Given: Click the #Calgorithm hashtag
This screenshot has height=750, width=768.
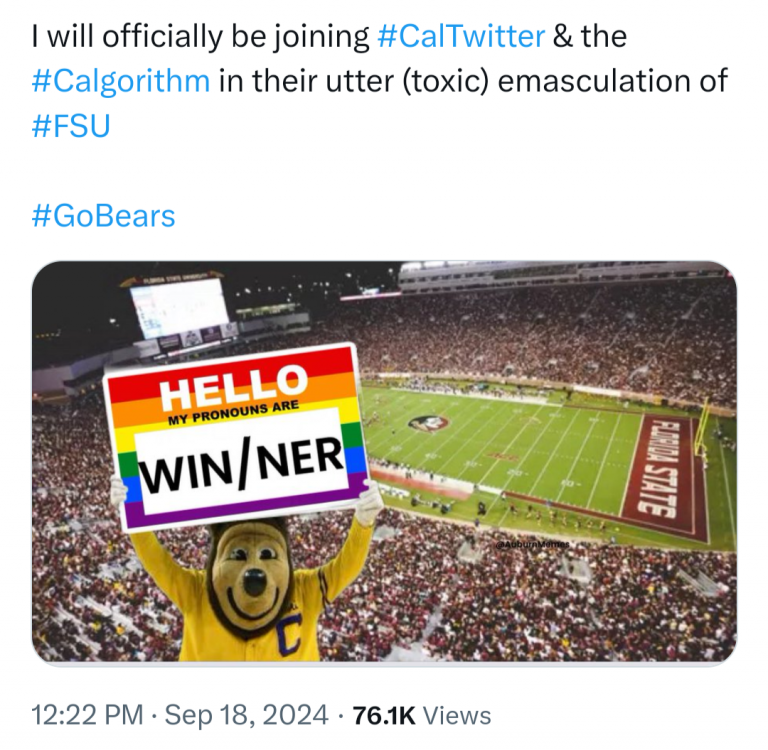Looking at the screenshot, I should 121,81.
